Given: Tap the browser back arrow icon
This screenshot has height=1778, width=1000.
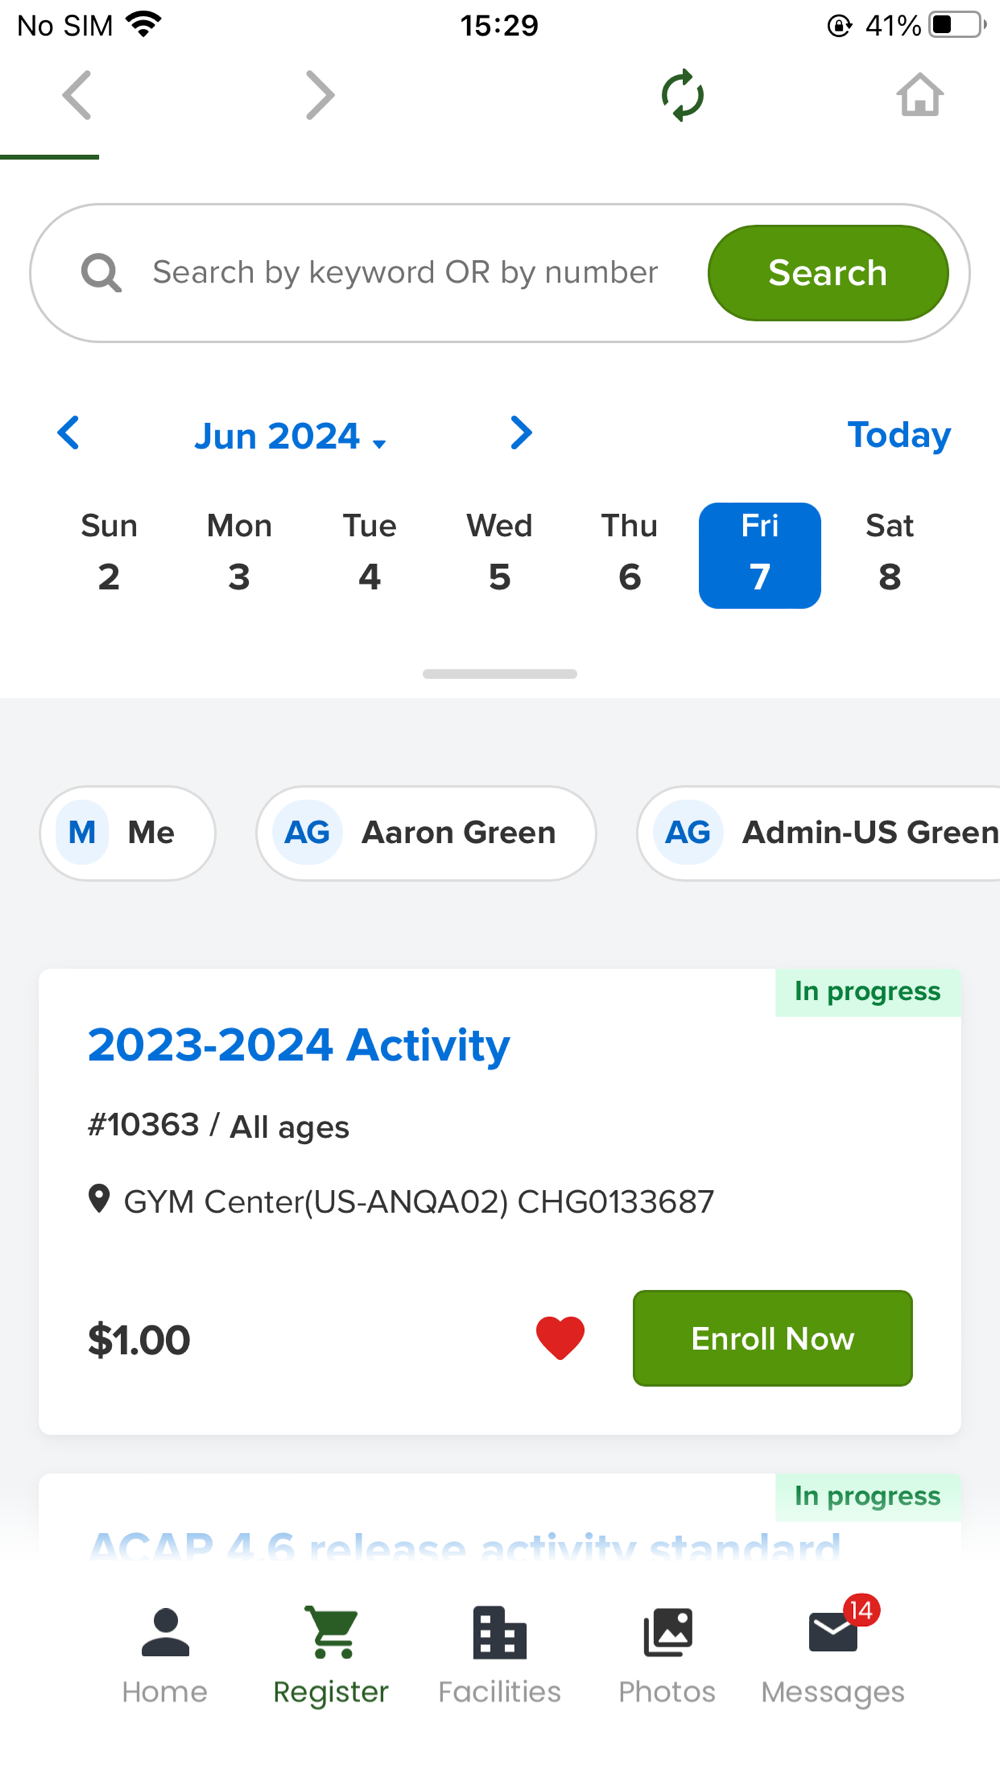Looking at the screenshot, I should [x=77, y=96].
